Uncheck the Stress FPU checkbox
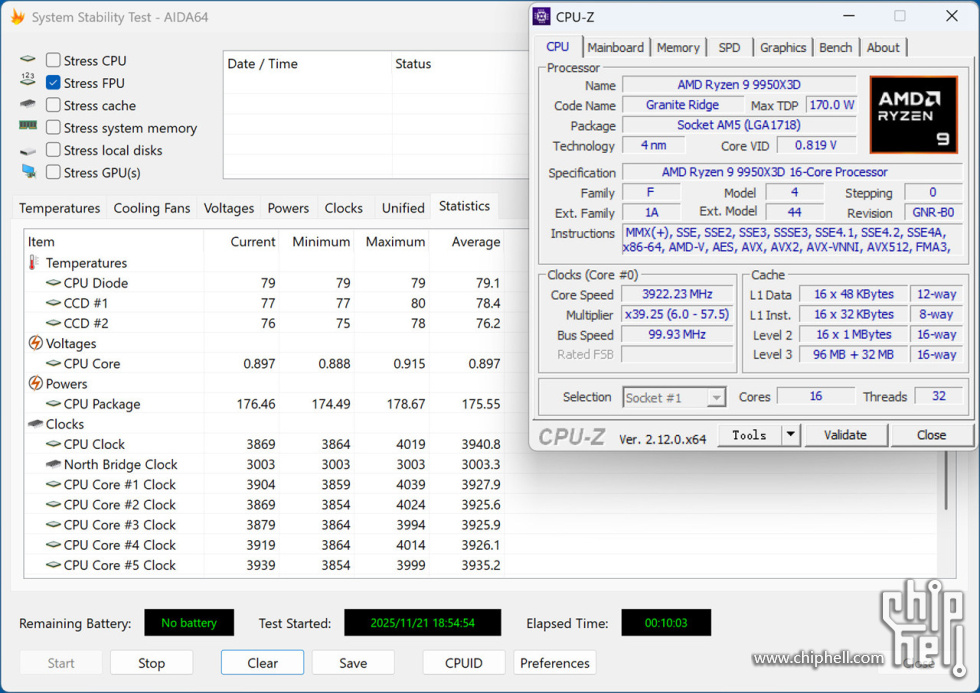 click(x=53, y=83)
